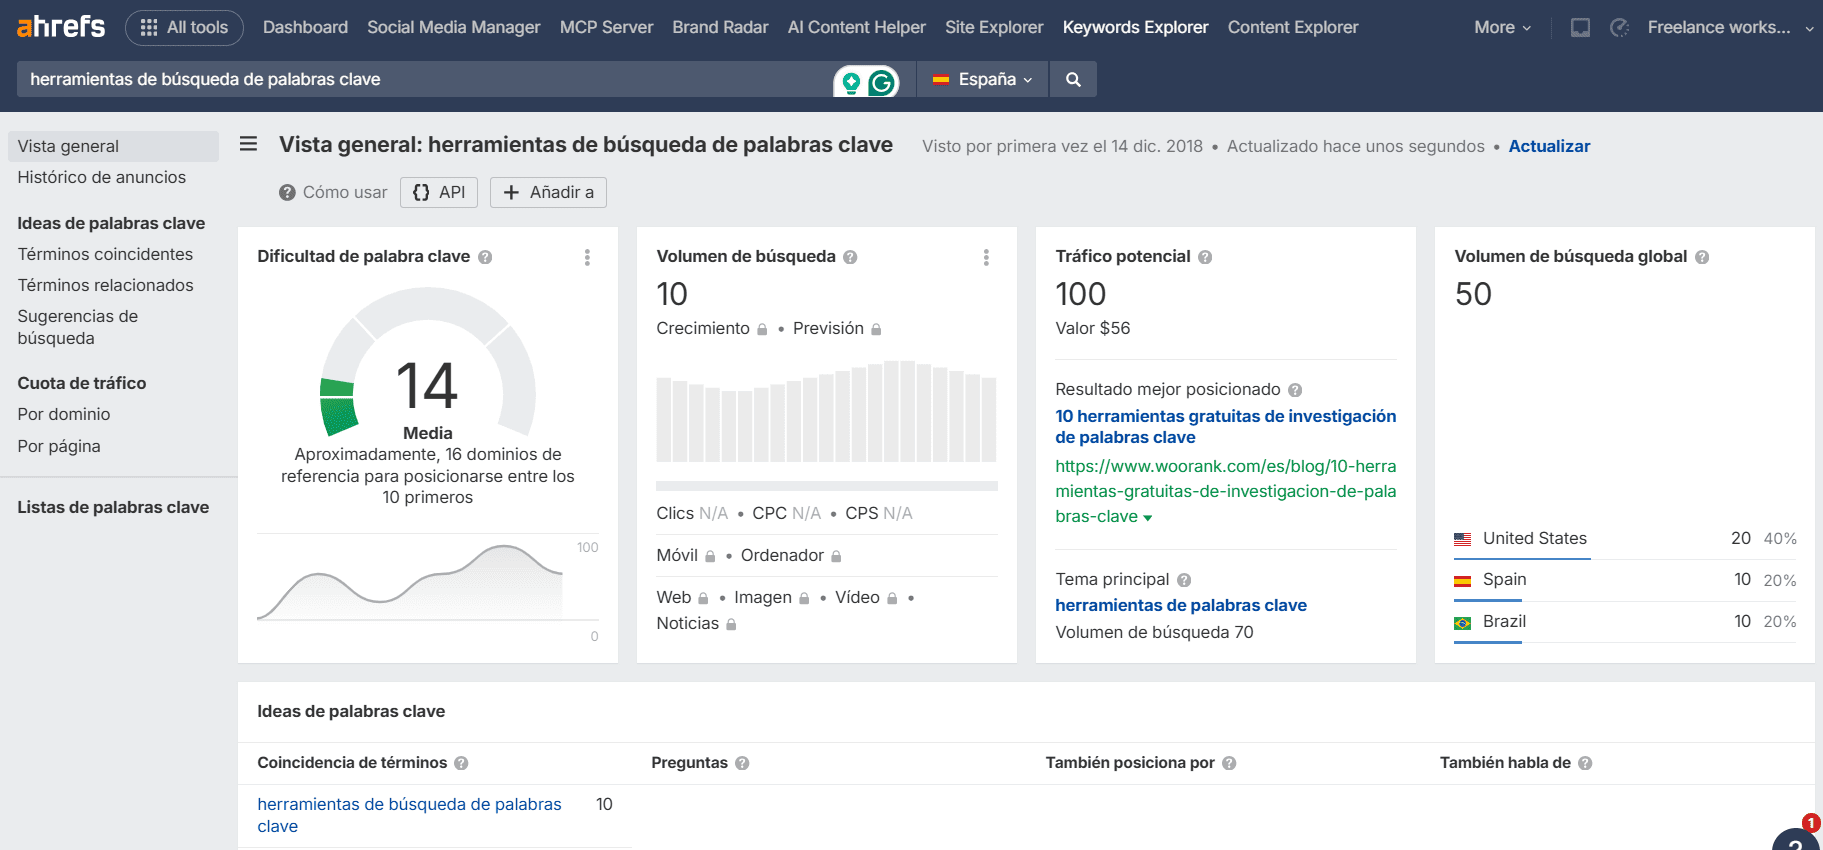Open the three-dot menu on Dificultad card
The width and height of the screenshot is (1823, 850).
(x=587, y=257)
